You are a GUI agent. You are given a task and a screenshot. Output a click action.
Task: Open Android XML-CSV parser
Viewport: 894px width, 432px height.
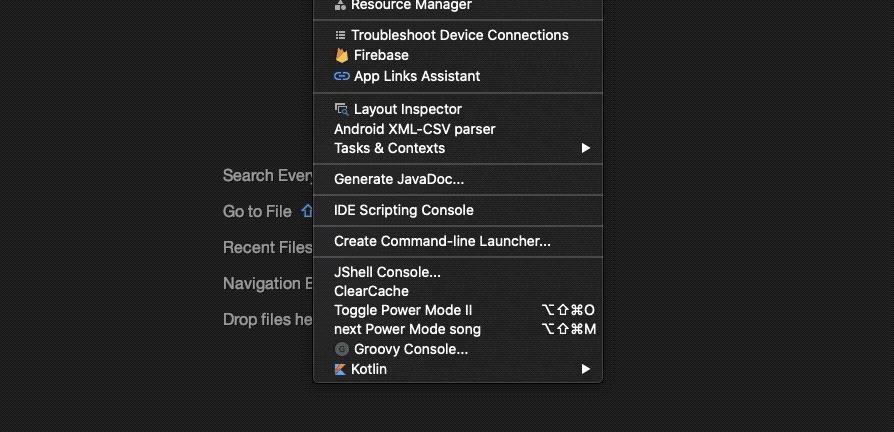(x=414, y=129)
